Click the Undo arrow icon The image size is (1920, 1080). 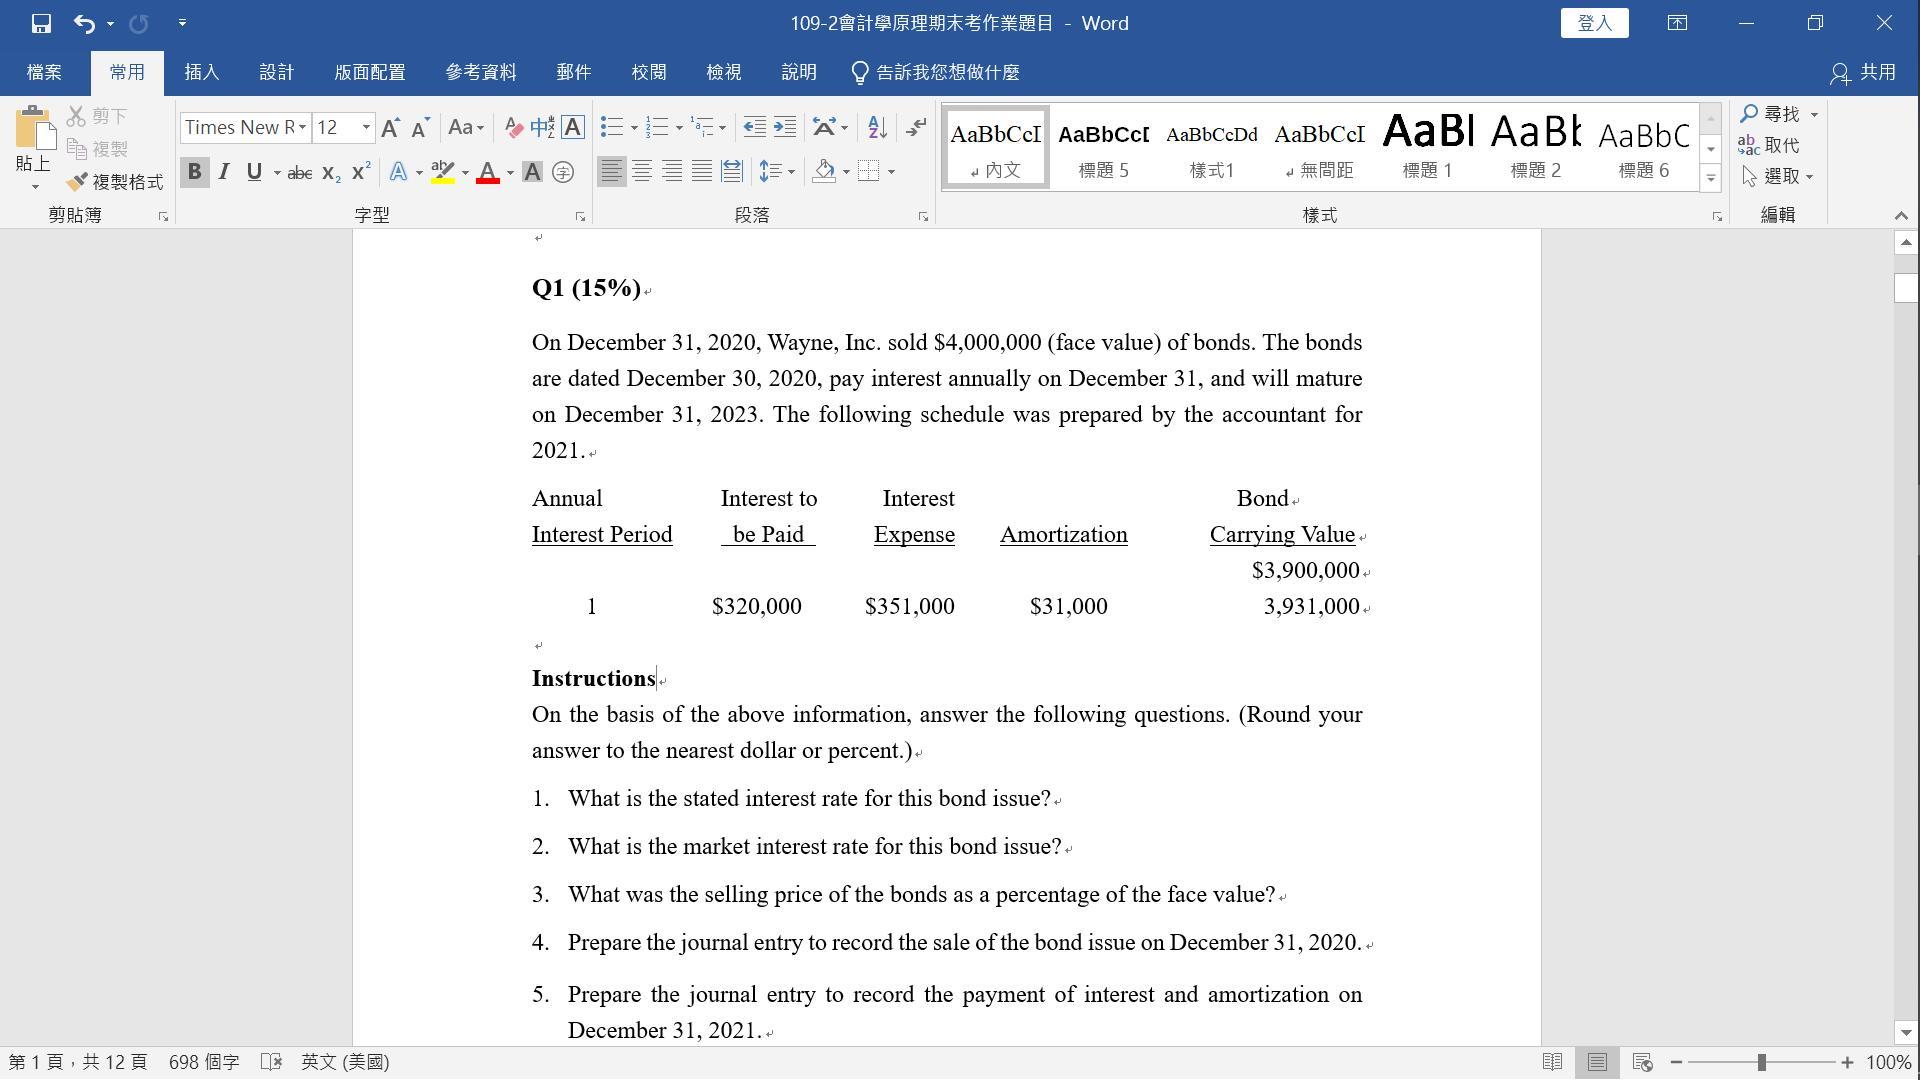click(85, 23)
